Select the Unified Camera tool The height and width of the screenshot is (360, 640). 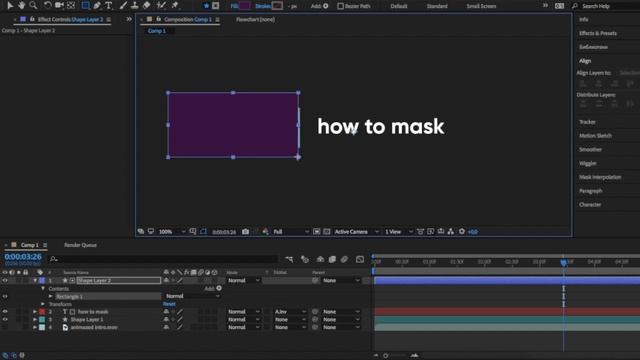(x=59, y=5)
